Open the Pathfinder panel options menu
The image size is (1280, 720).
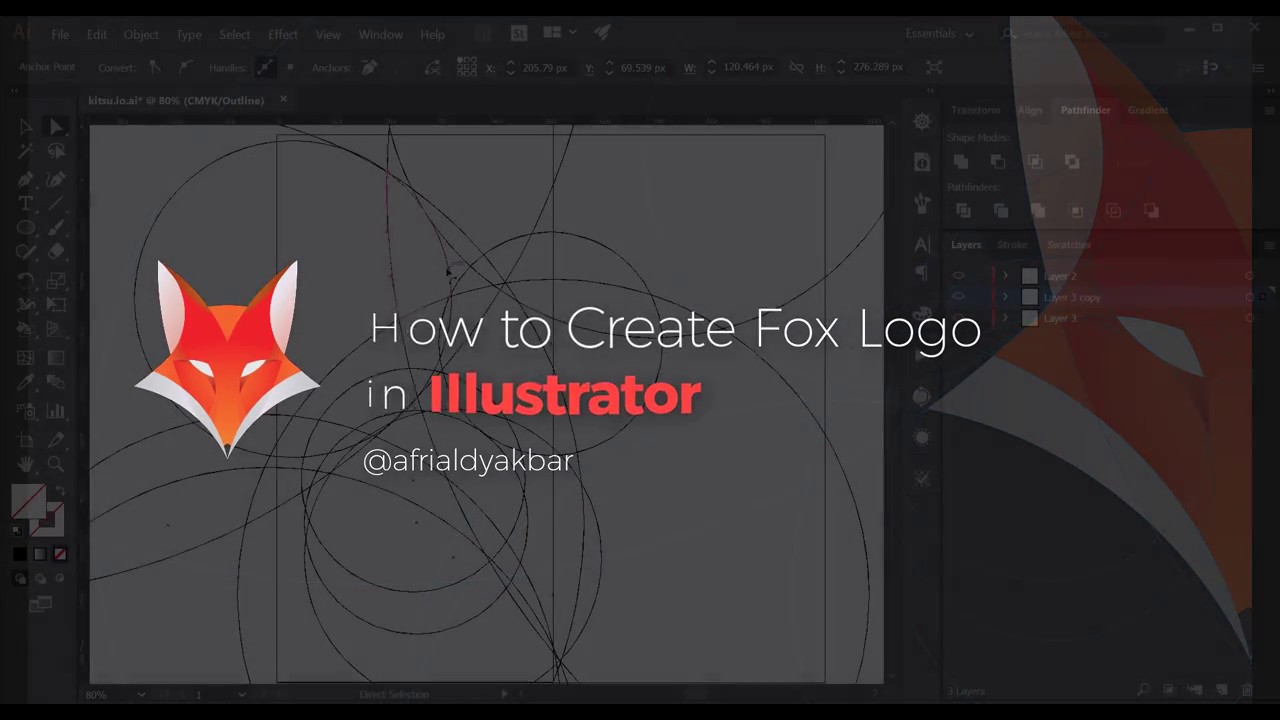click(x=1269, y=110)
